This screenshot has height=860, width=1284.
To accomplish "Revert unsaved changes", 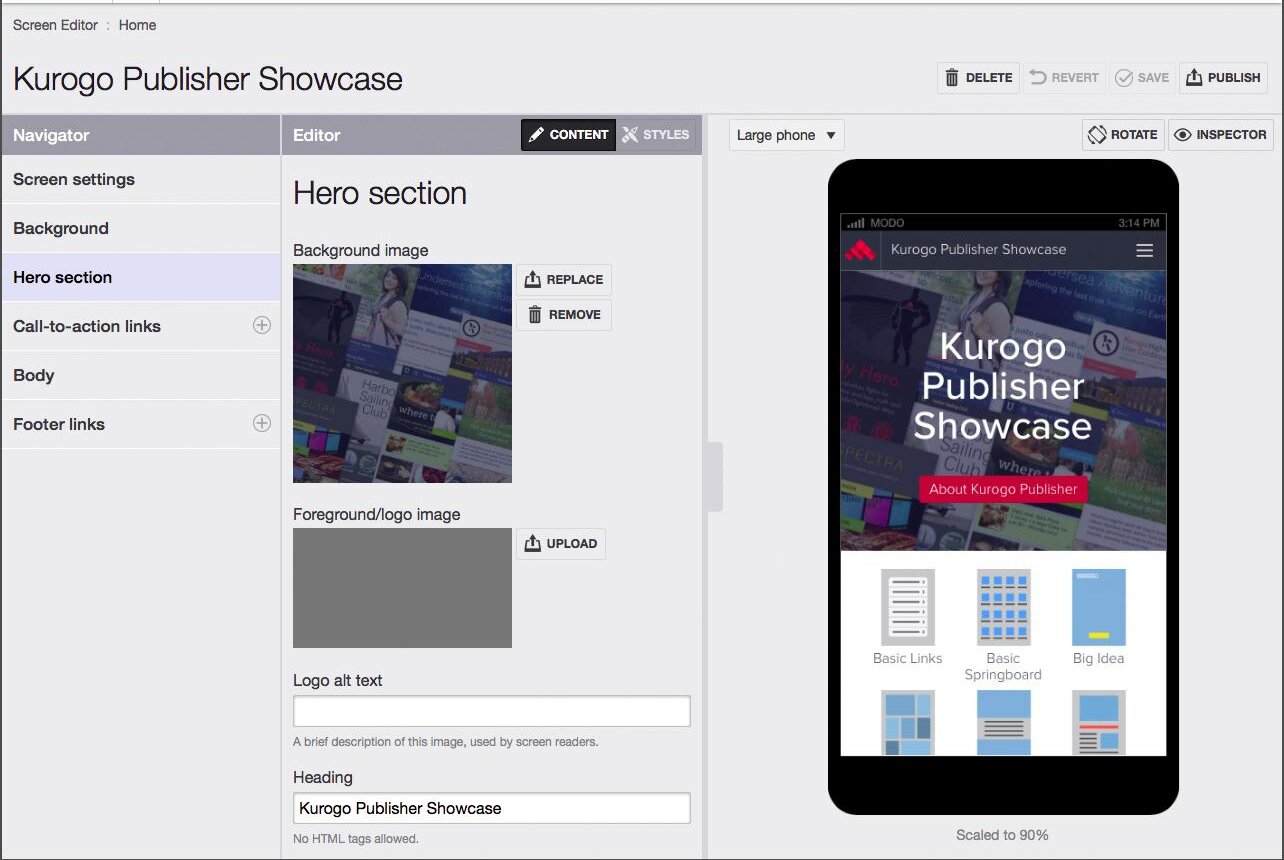I will pos(1064,78).
